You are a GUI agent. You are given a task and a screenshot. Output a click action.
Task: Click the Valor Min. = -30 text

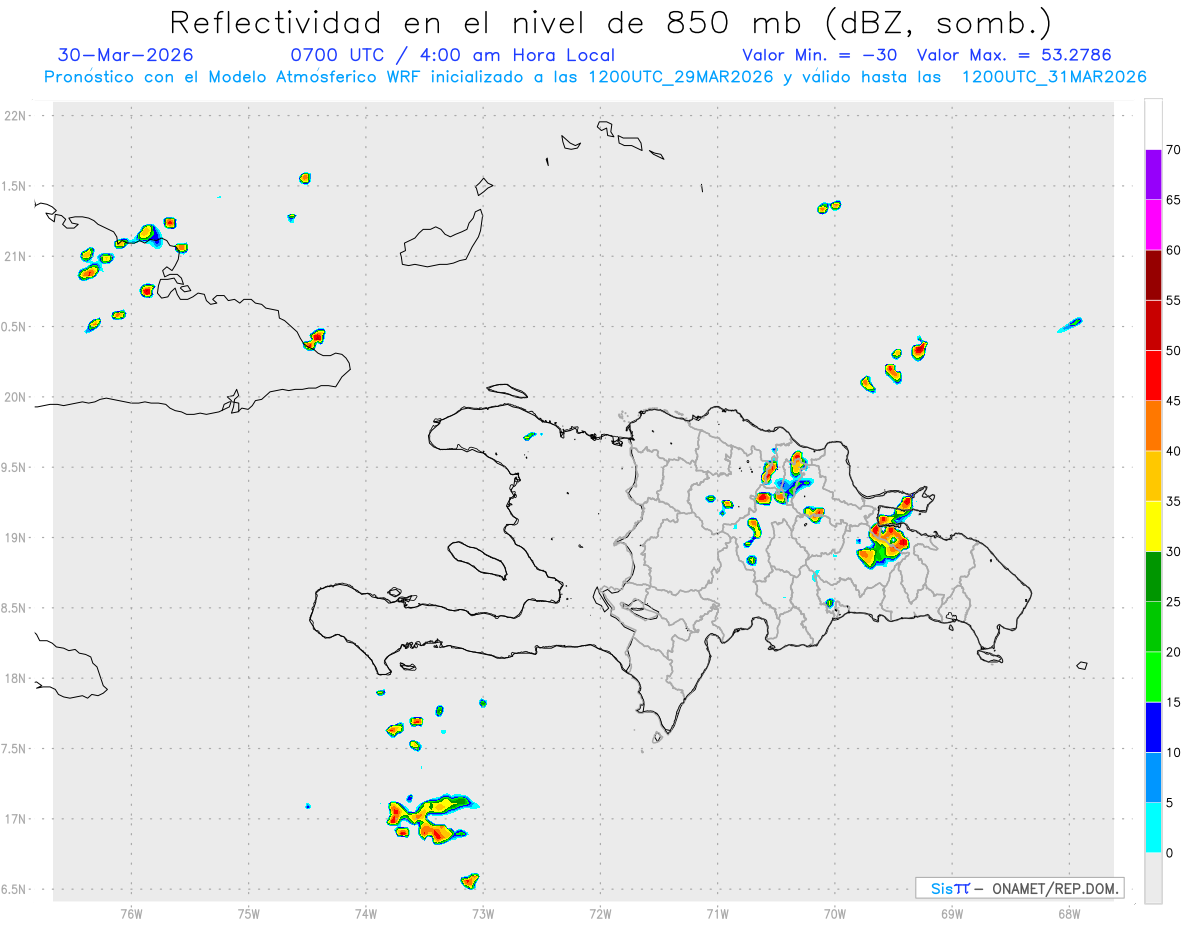pos(819,55)
